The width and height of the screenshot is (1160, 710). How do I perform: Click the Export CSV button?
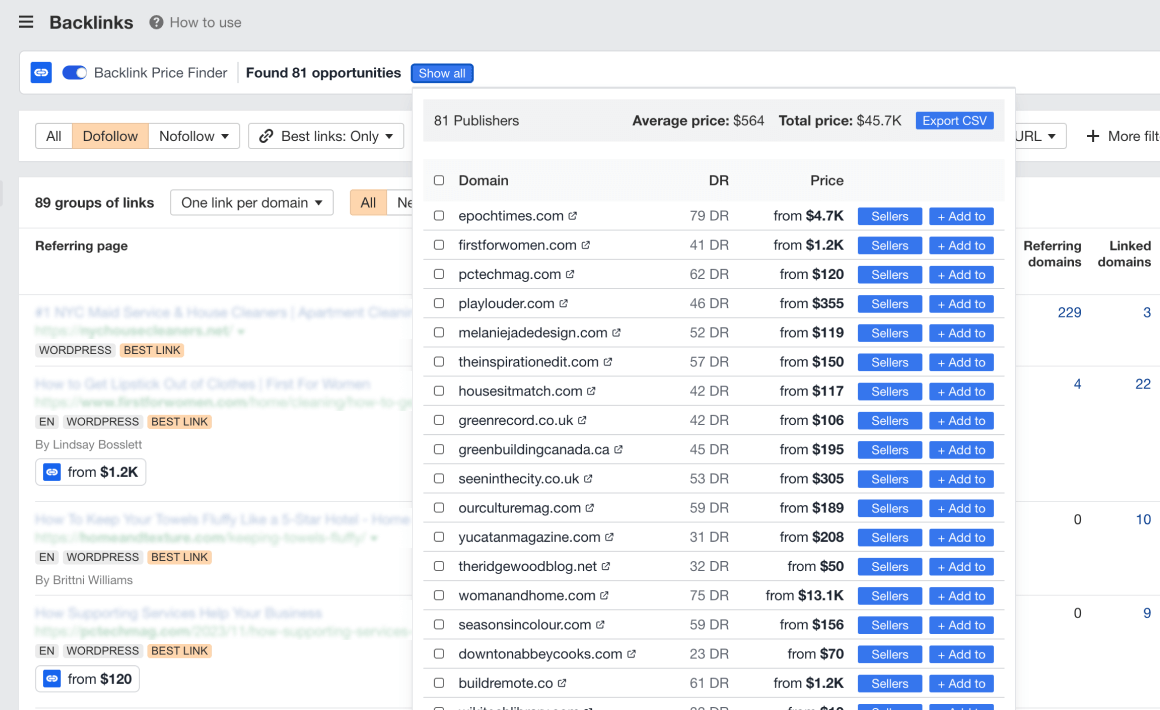(954, 121)
